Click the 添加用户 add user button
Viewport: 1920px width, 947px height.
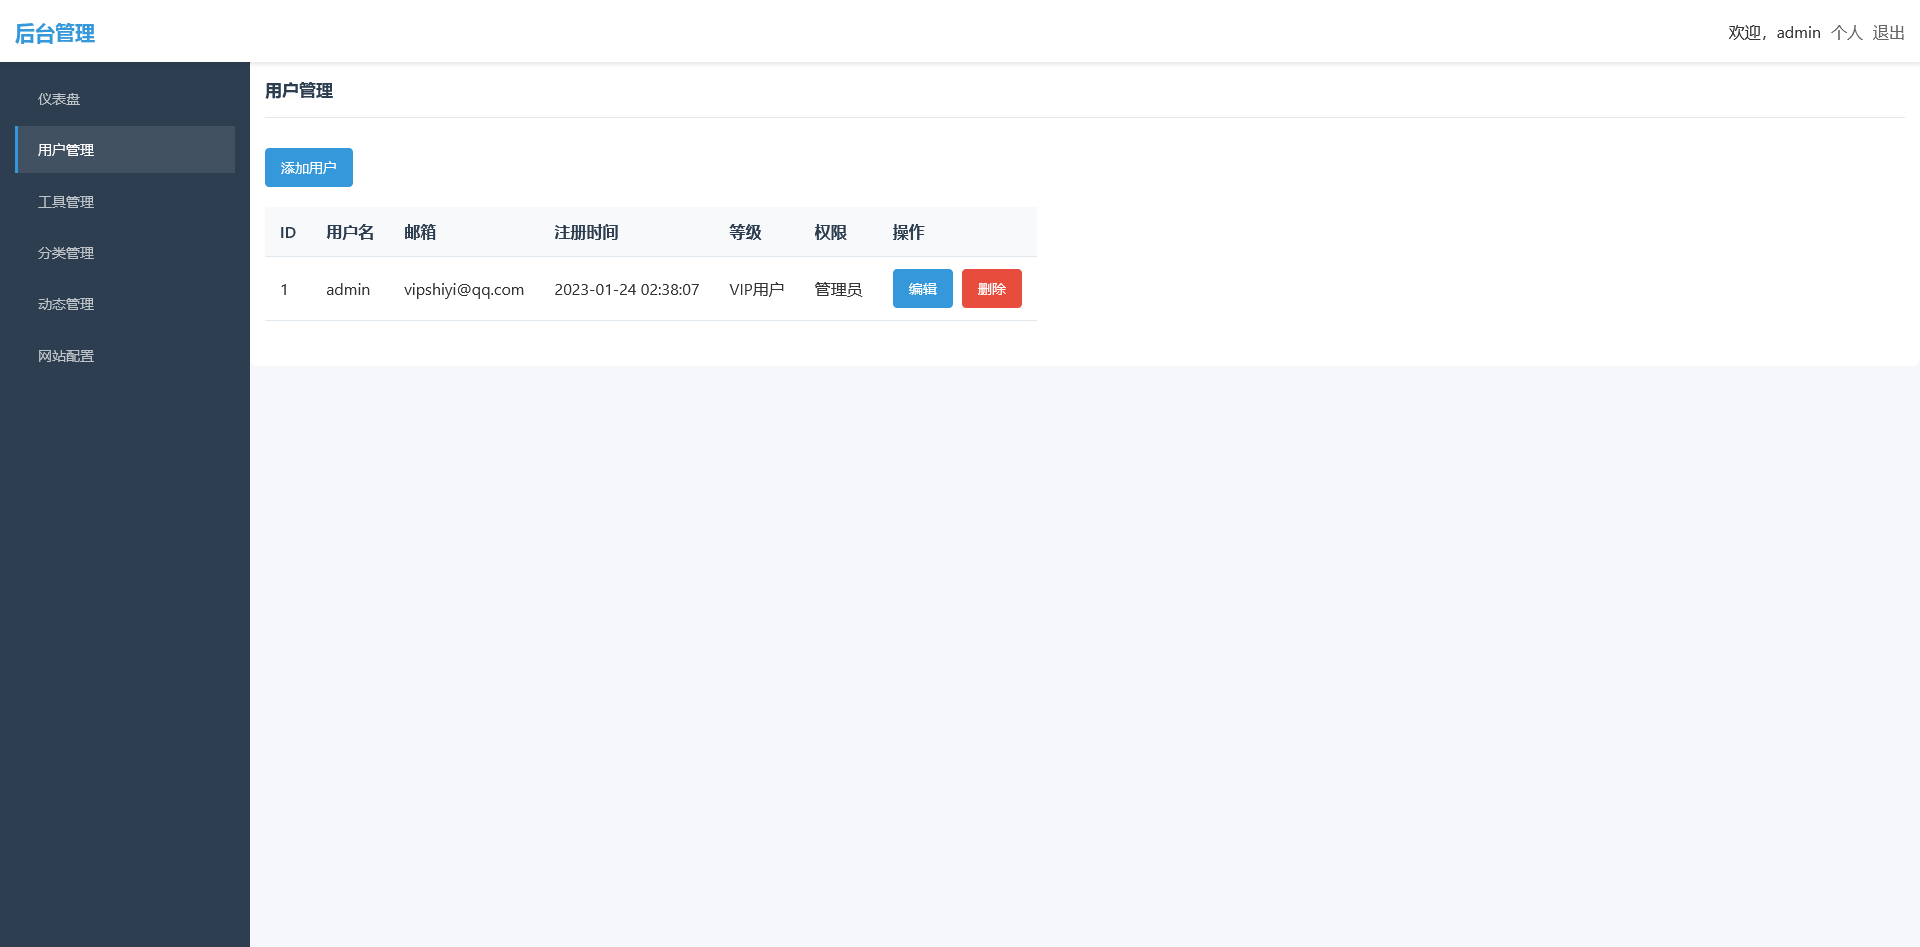(308, 167)
